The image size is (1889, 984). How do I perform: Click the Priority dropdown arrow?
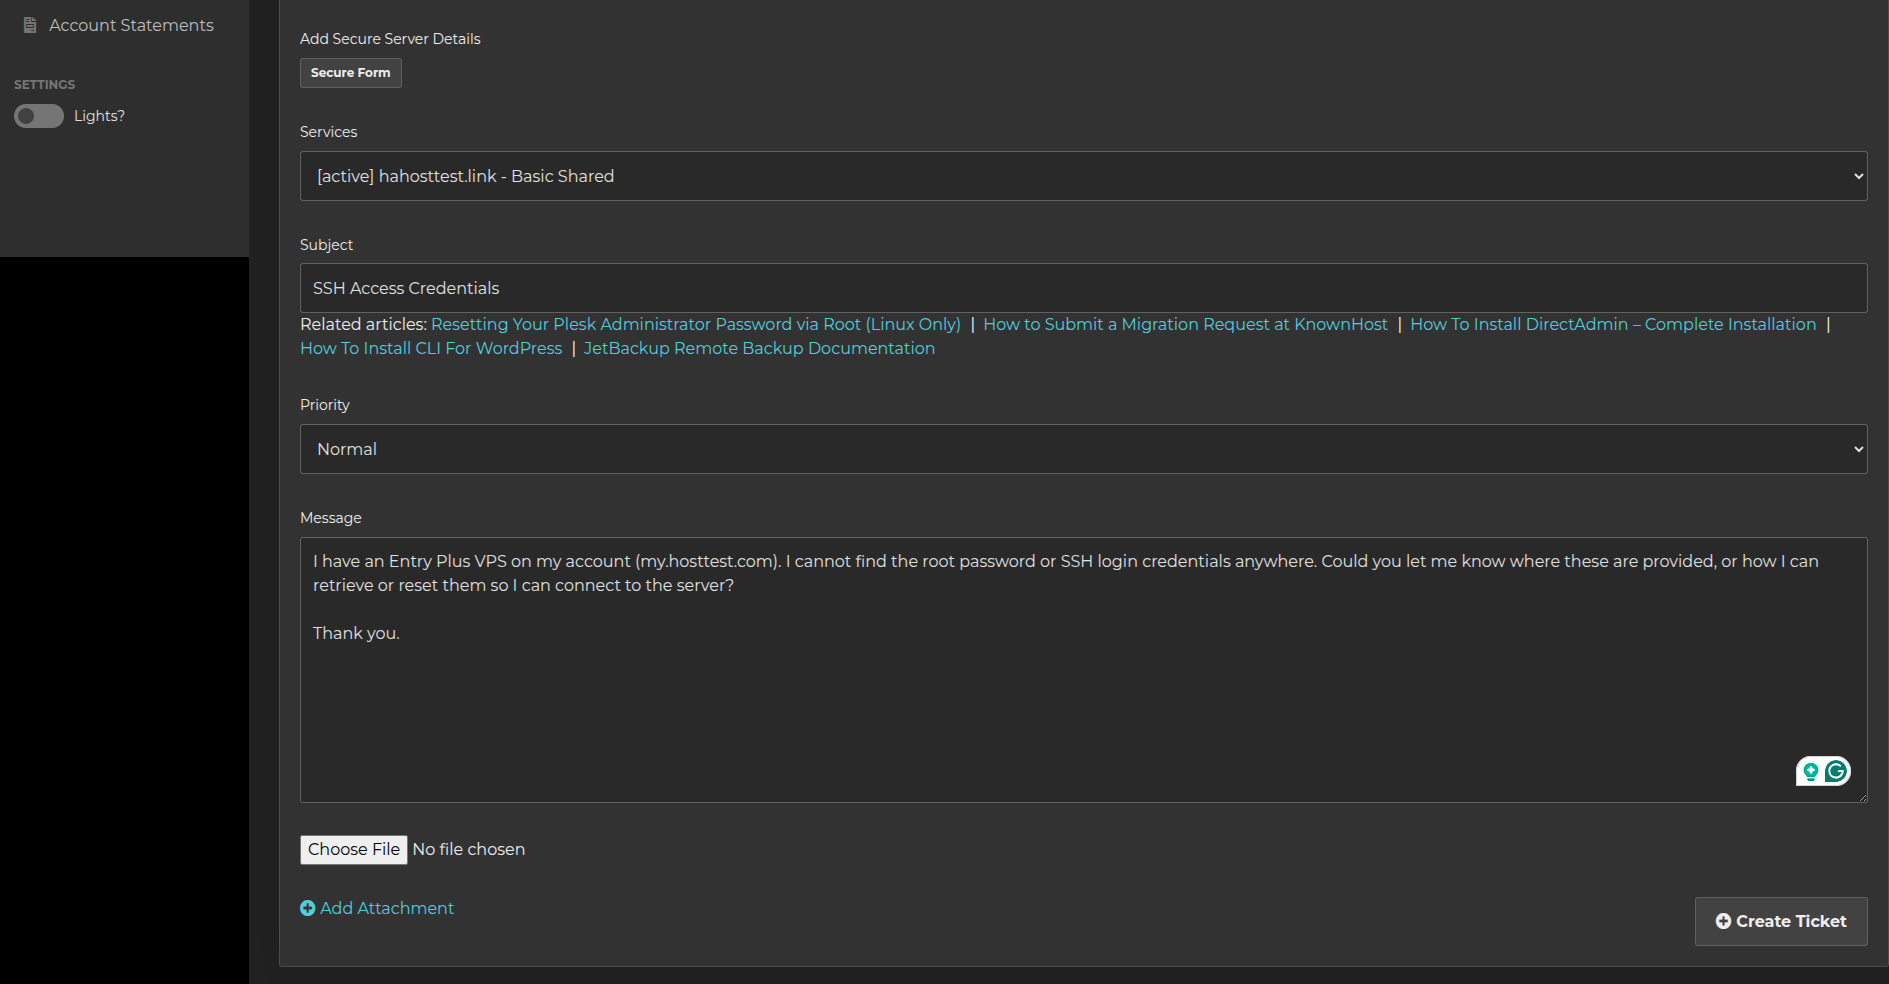[1858, 449]
